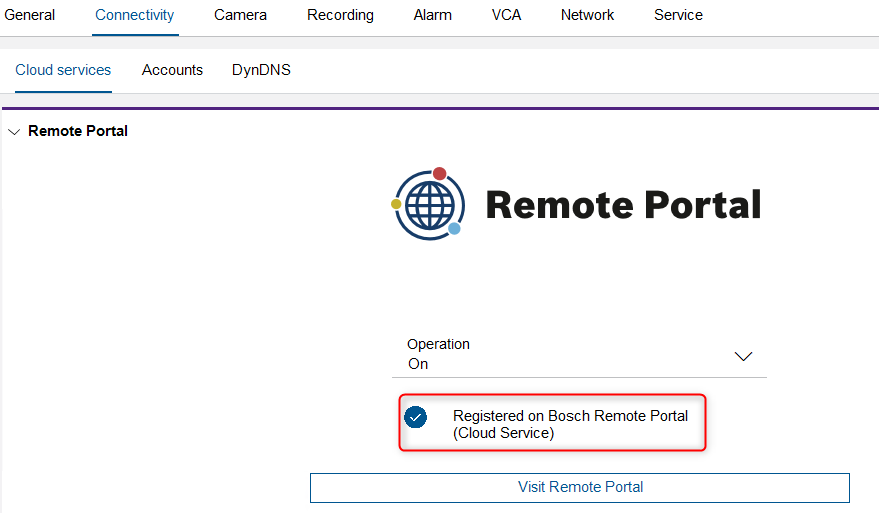
Task: Switch to the Camera tab
Action: tap(240, 15)
